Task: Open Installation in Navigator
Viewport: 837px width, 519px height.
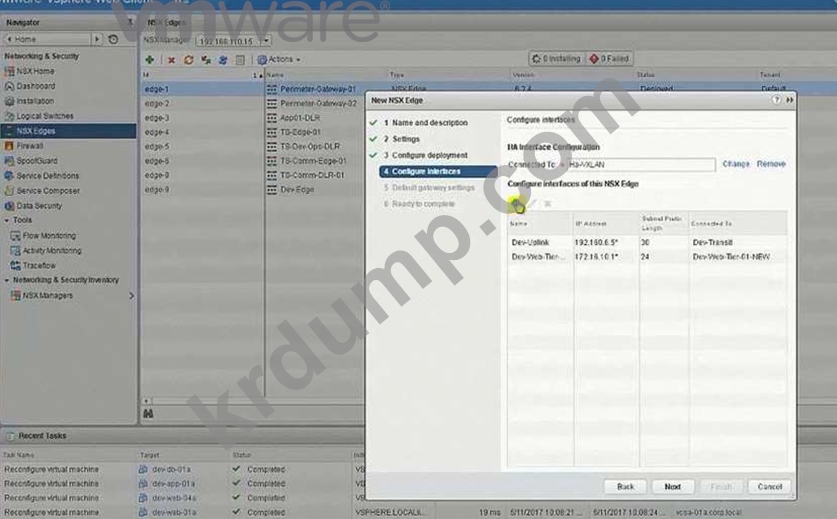Action: coord(35,101)
